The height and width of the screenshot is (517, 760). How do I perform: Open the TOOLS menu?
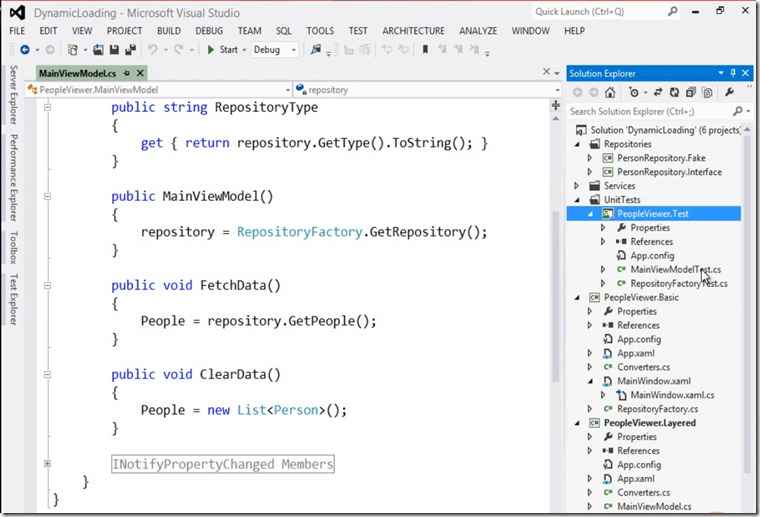point(320,31)
